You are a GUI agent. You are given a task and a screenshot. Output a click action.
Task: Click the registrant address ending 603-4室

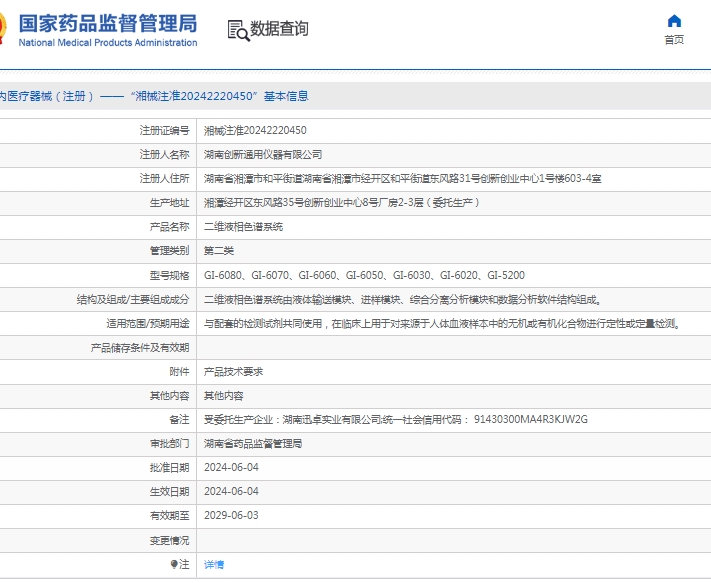click(x=403, y=179)
